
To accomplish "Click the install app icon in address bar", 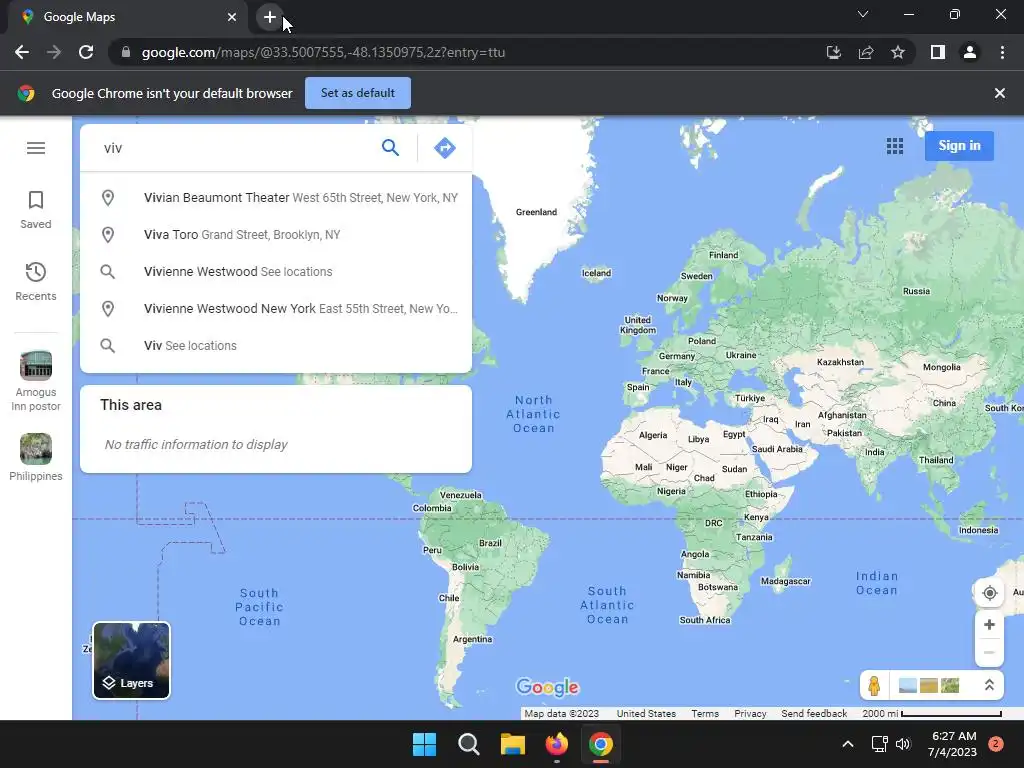I will click(x=833, y=52).
